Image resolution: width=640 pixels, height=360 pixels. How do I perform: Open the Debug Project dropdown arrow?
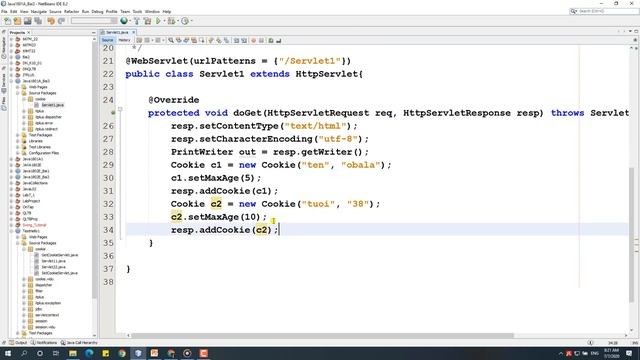[x=178, y=21]
